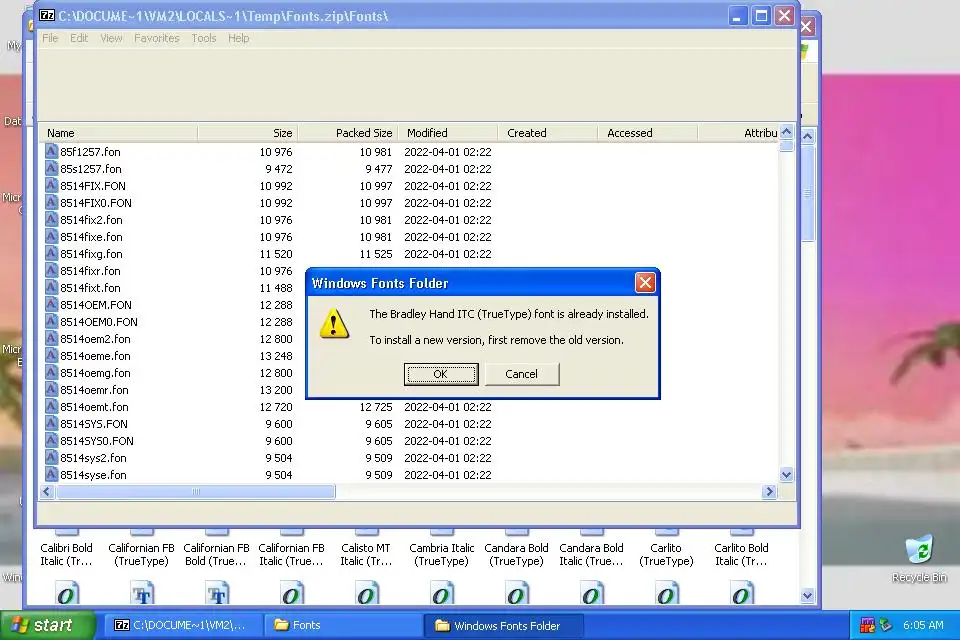Viewport: 960px width, 640px height.
Task: Sort by the Packed Size column header
Action: tap(348, 133)
